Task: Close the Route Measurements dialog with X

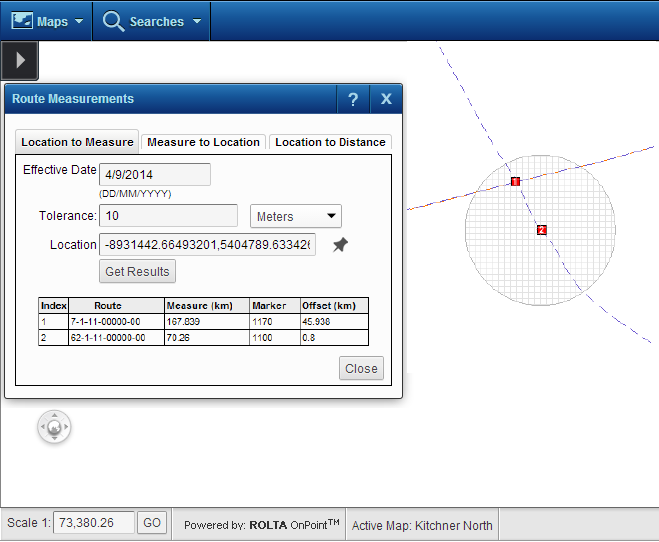Action: pos(386,99)
